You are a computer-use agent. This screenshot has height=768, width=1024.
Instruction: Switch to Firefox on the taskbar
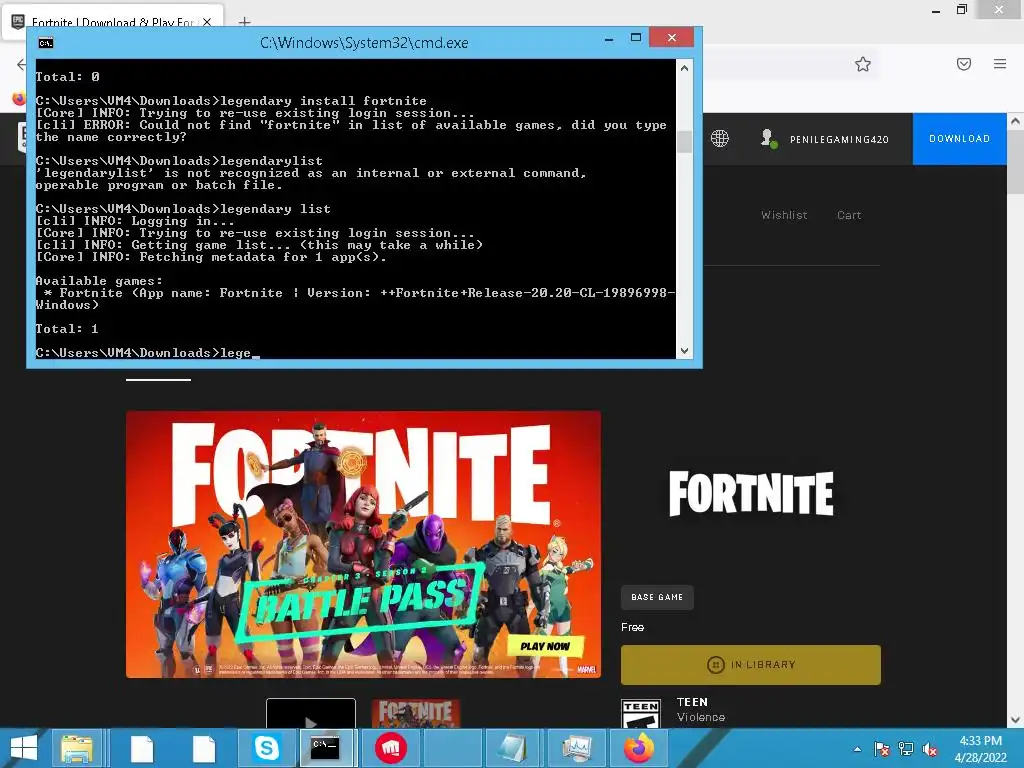[x=639, y=748]
